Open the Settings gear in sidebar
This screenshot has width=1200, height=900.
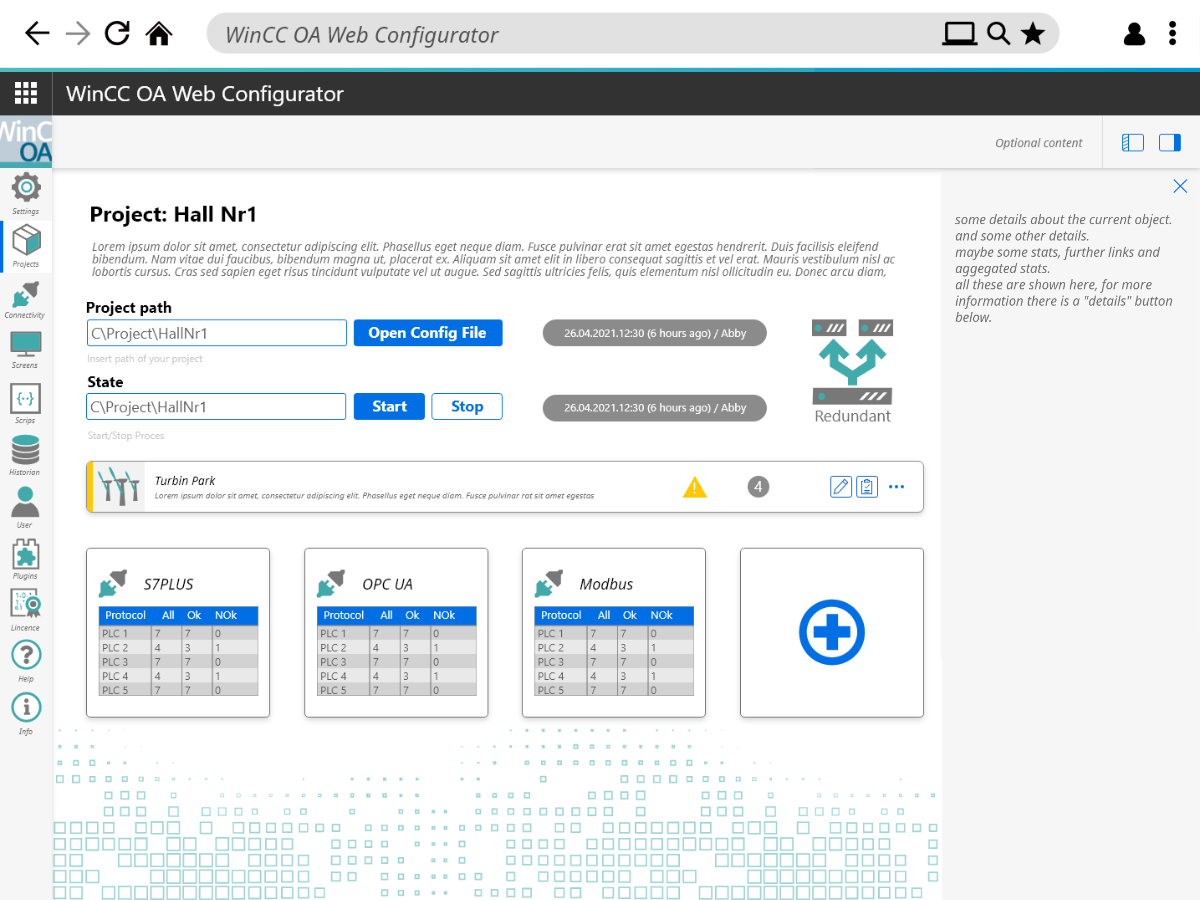point(26,188)
